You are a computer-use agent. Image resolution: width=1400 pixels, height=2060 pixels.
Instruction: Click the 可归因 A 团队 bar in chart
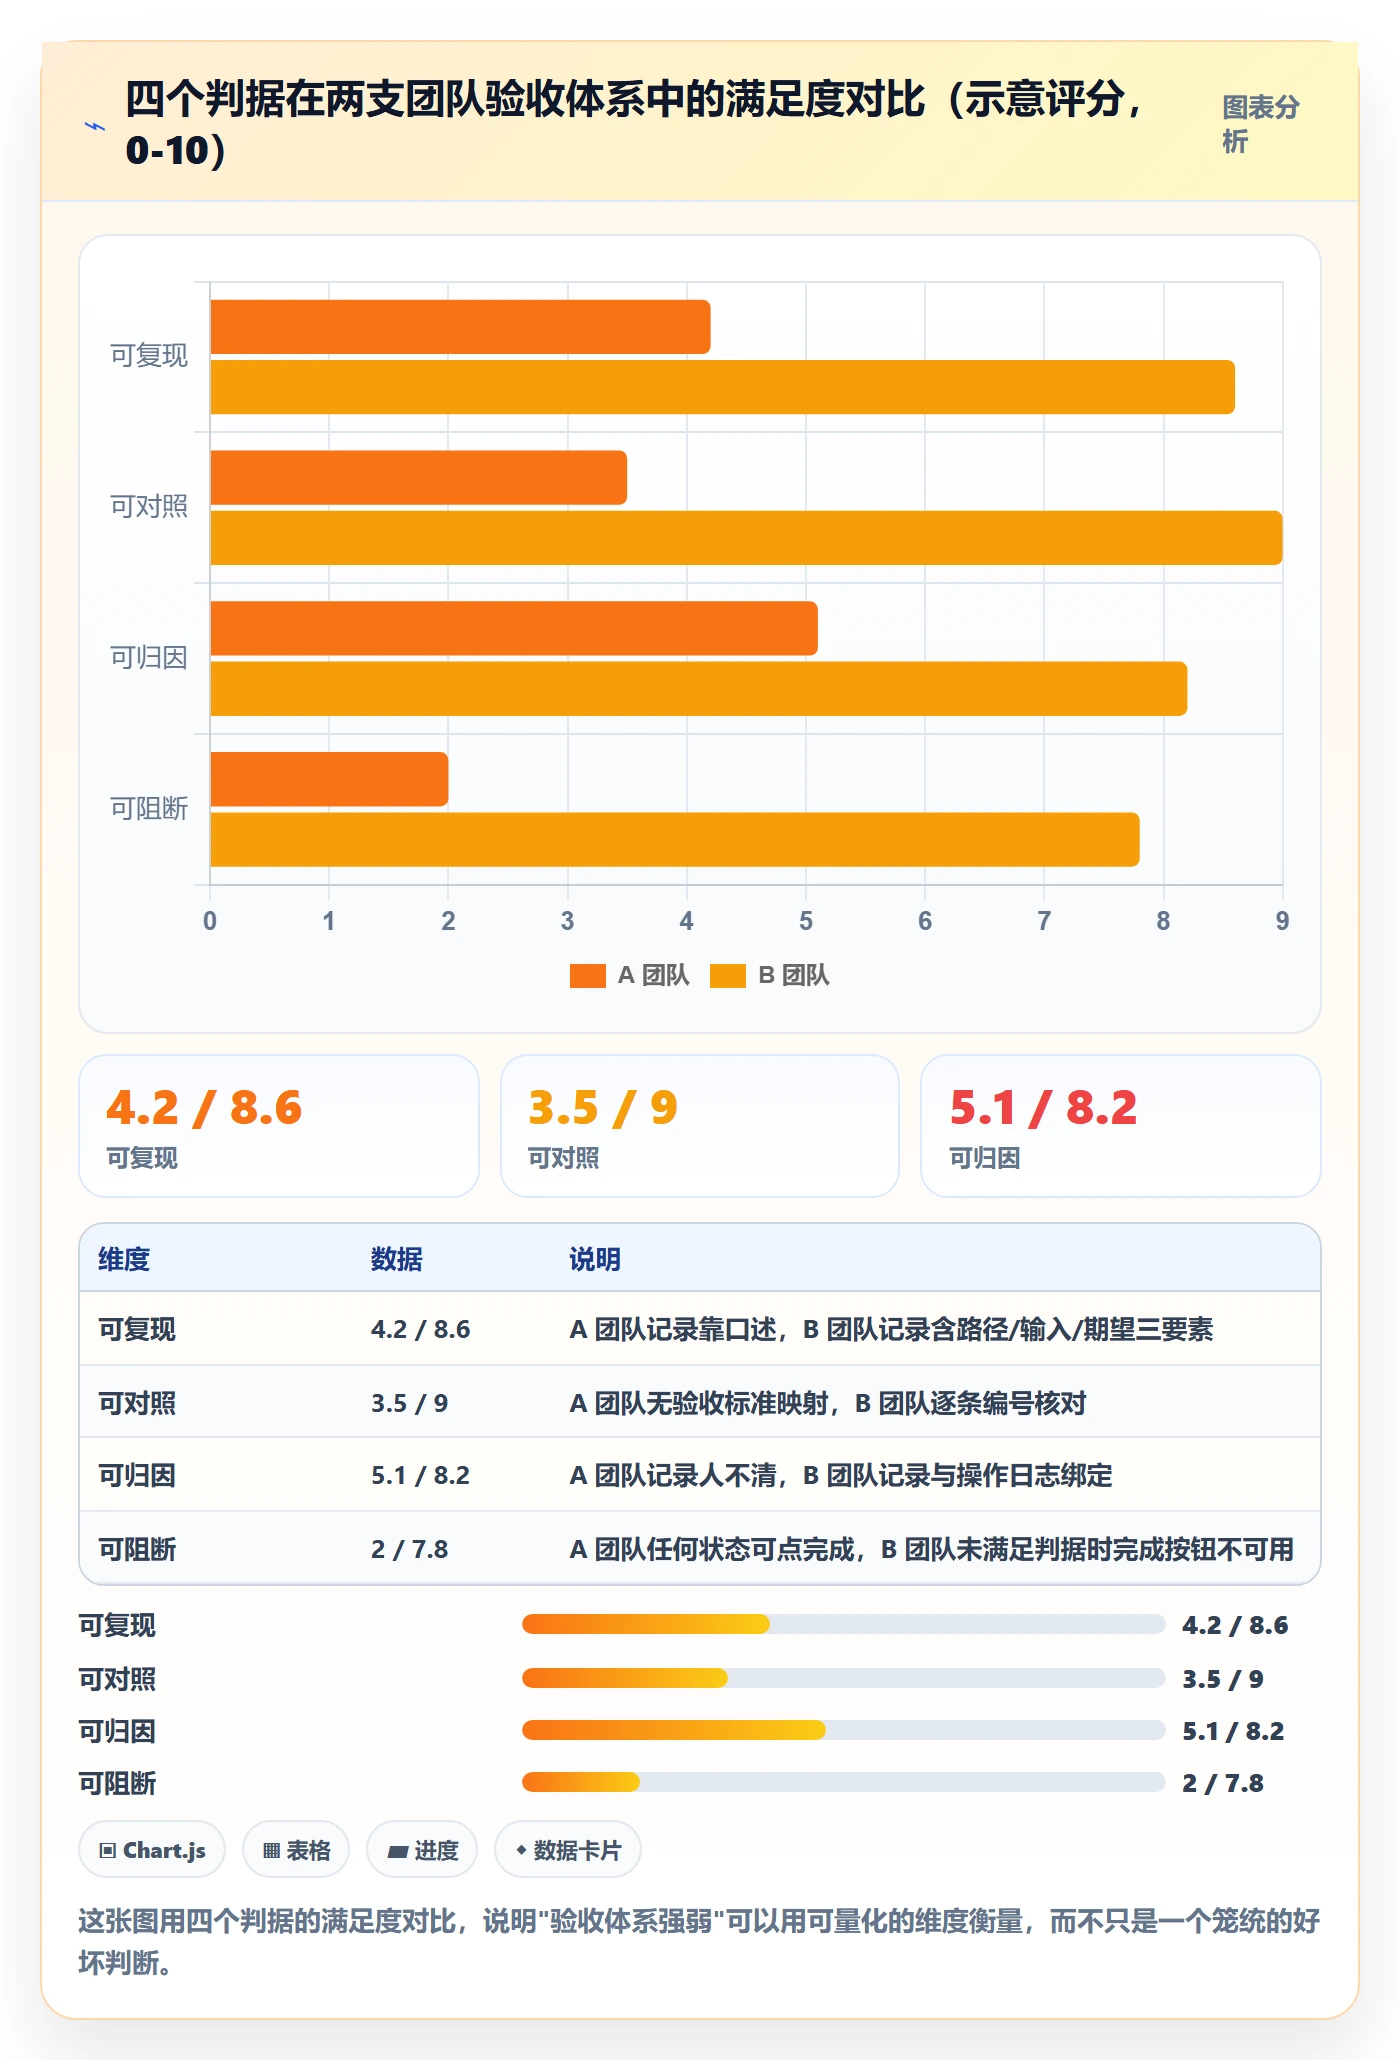(514, 628)
